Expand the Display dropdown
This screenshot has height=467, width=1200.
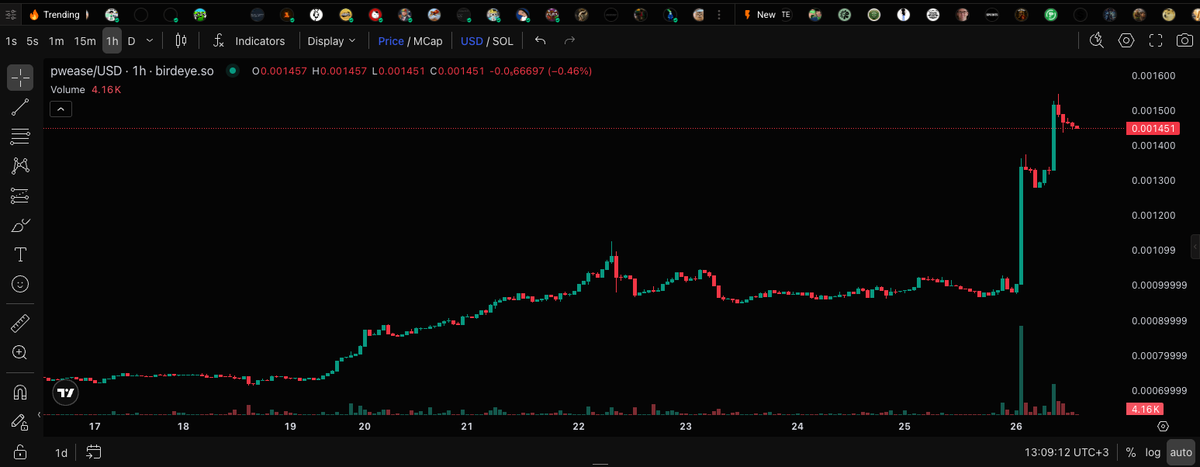coord(331,41)
